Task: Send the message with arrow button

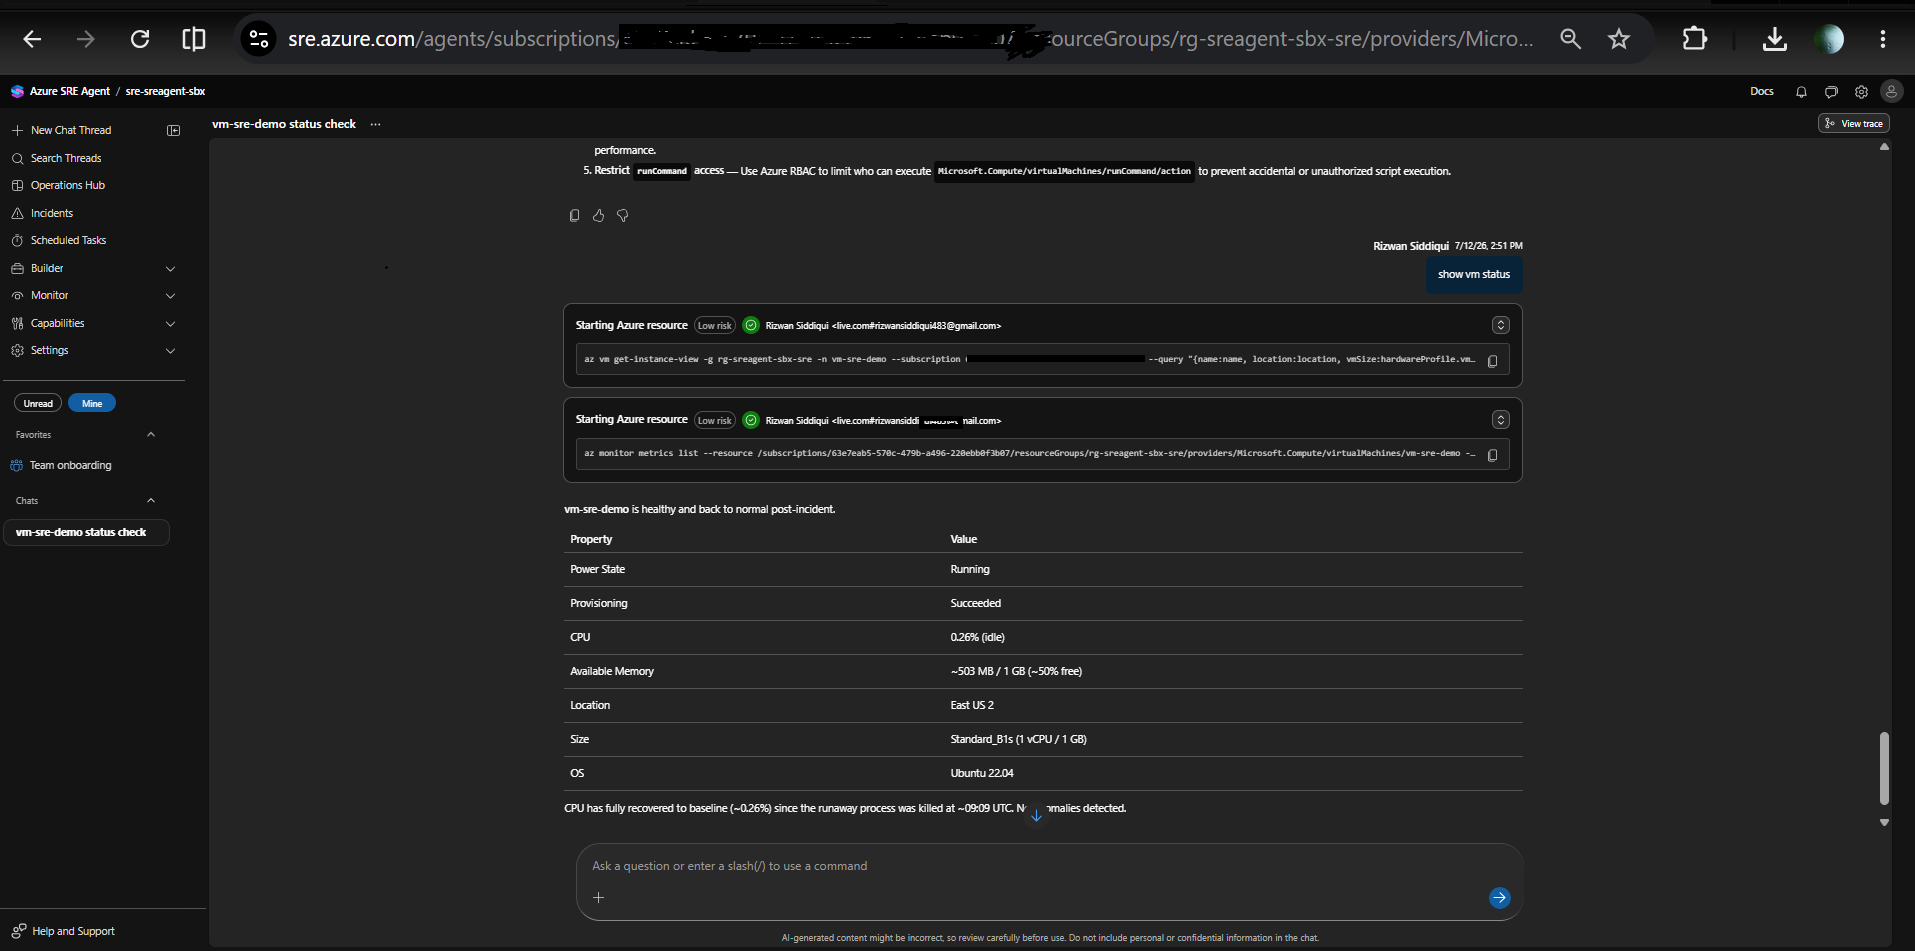Action: coord(1499,897)
